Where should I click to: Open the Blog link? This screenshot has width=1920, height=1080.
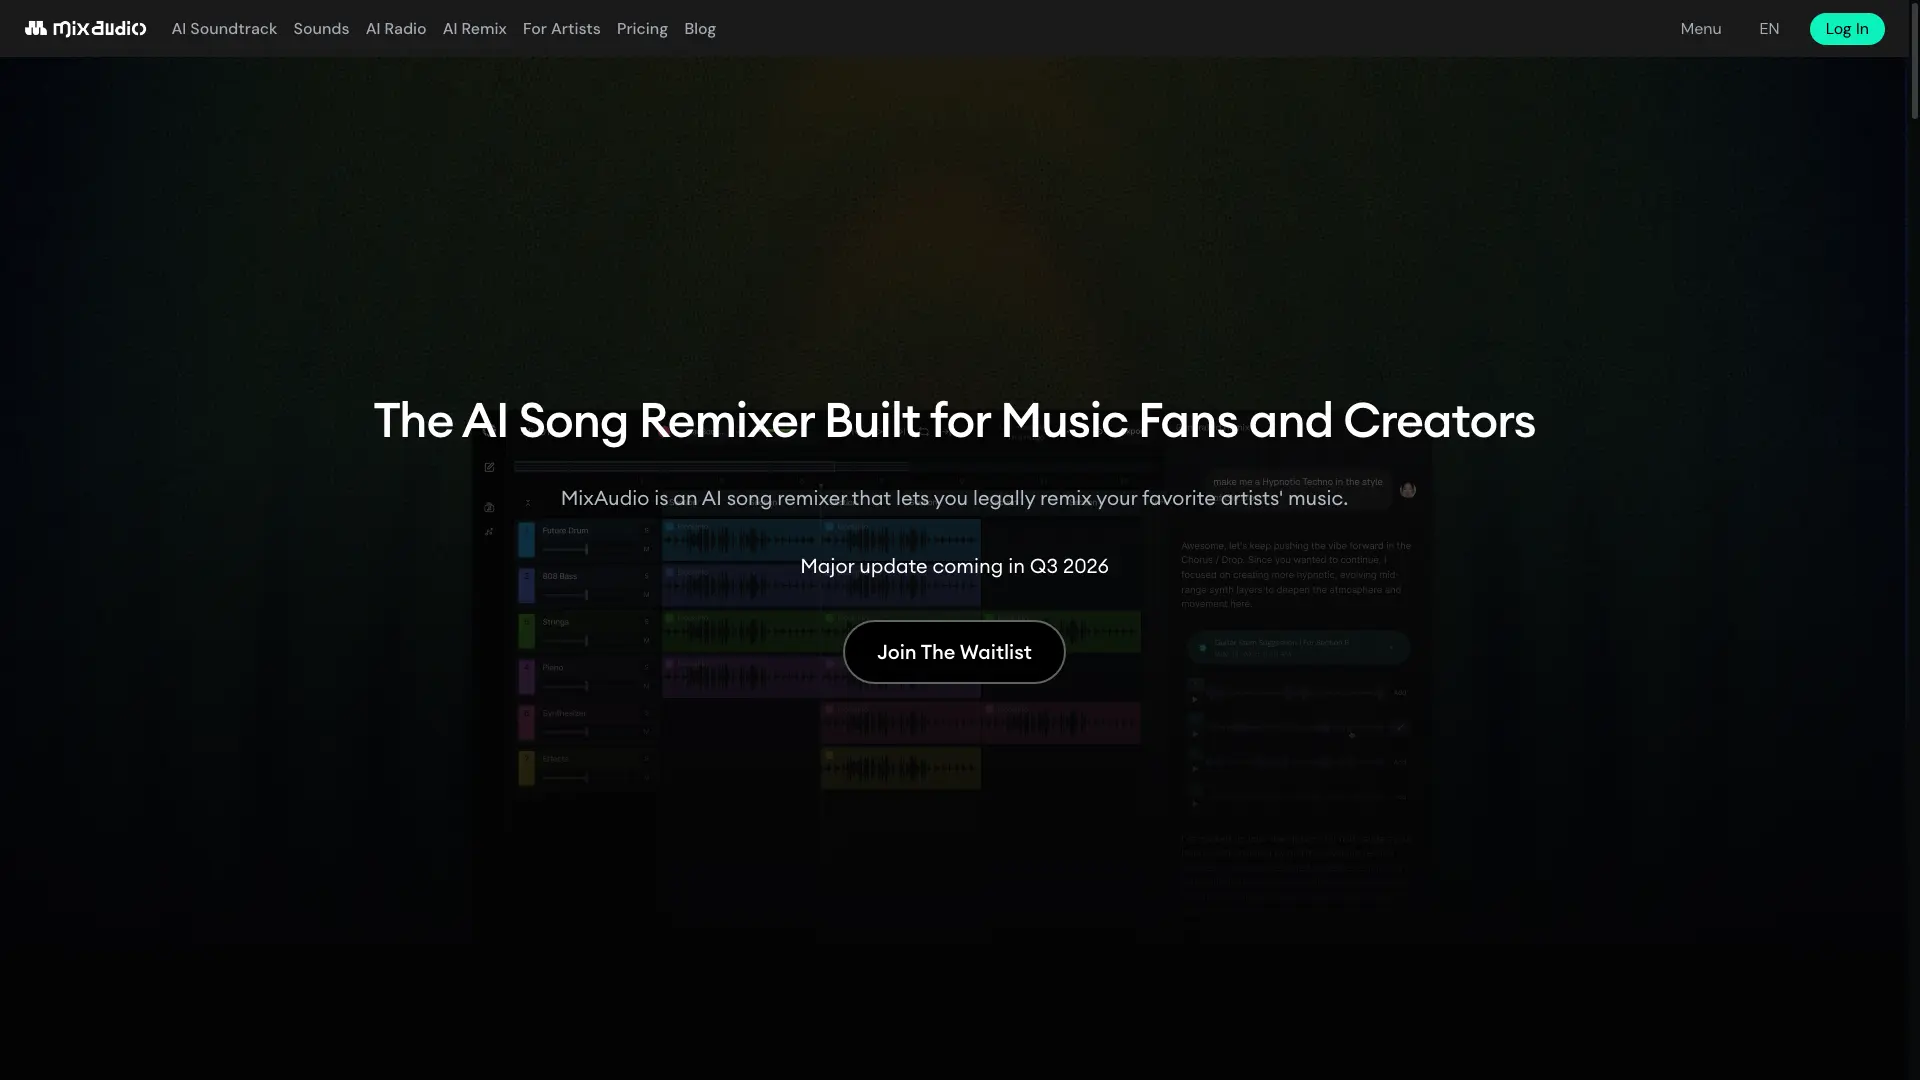(700, 28)
